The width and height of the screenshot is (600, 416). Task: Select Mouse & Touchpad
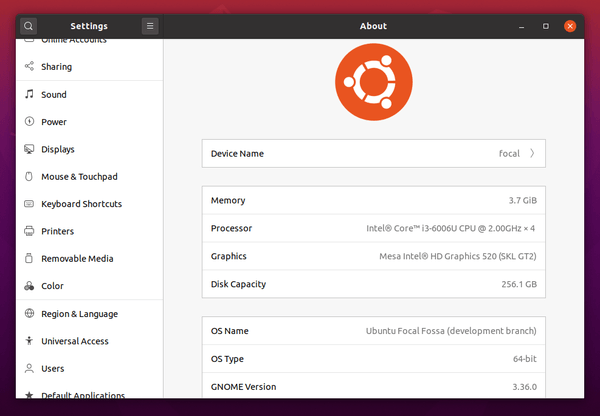90,176
